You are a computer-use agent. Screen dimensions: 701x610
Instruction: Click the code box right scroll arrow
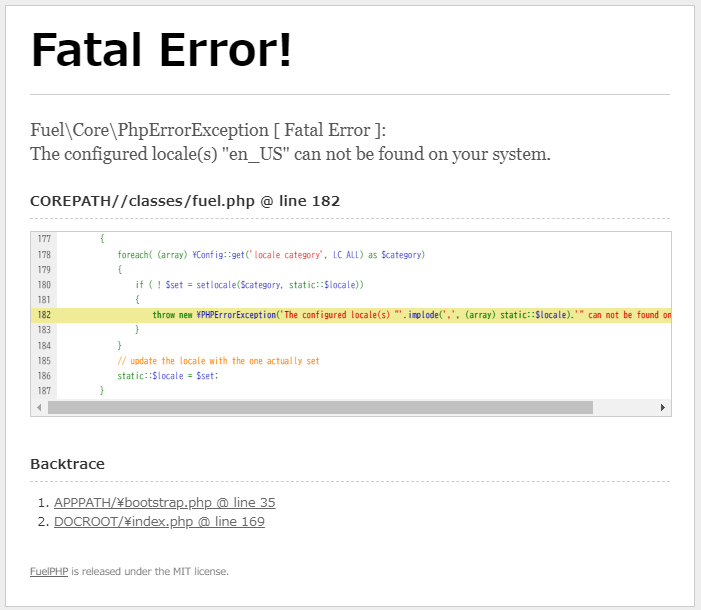663,407
